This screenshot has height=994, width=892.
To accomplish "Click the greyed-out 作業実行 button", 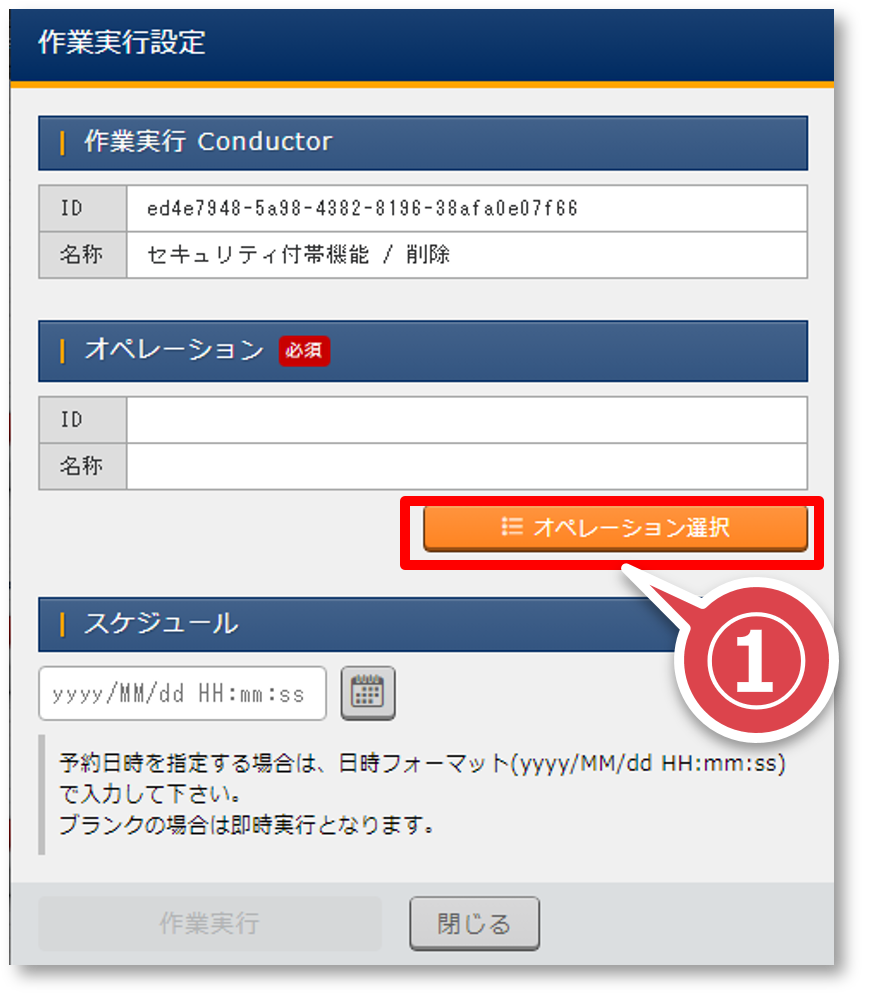I will click(x=210, y=923).
